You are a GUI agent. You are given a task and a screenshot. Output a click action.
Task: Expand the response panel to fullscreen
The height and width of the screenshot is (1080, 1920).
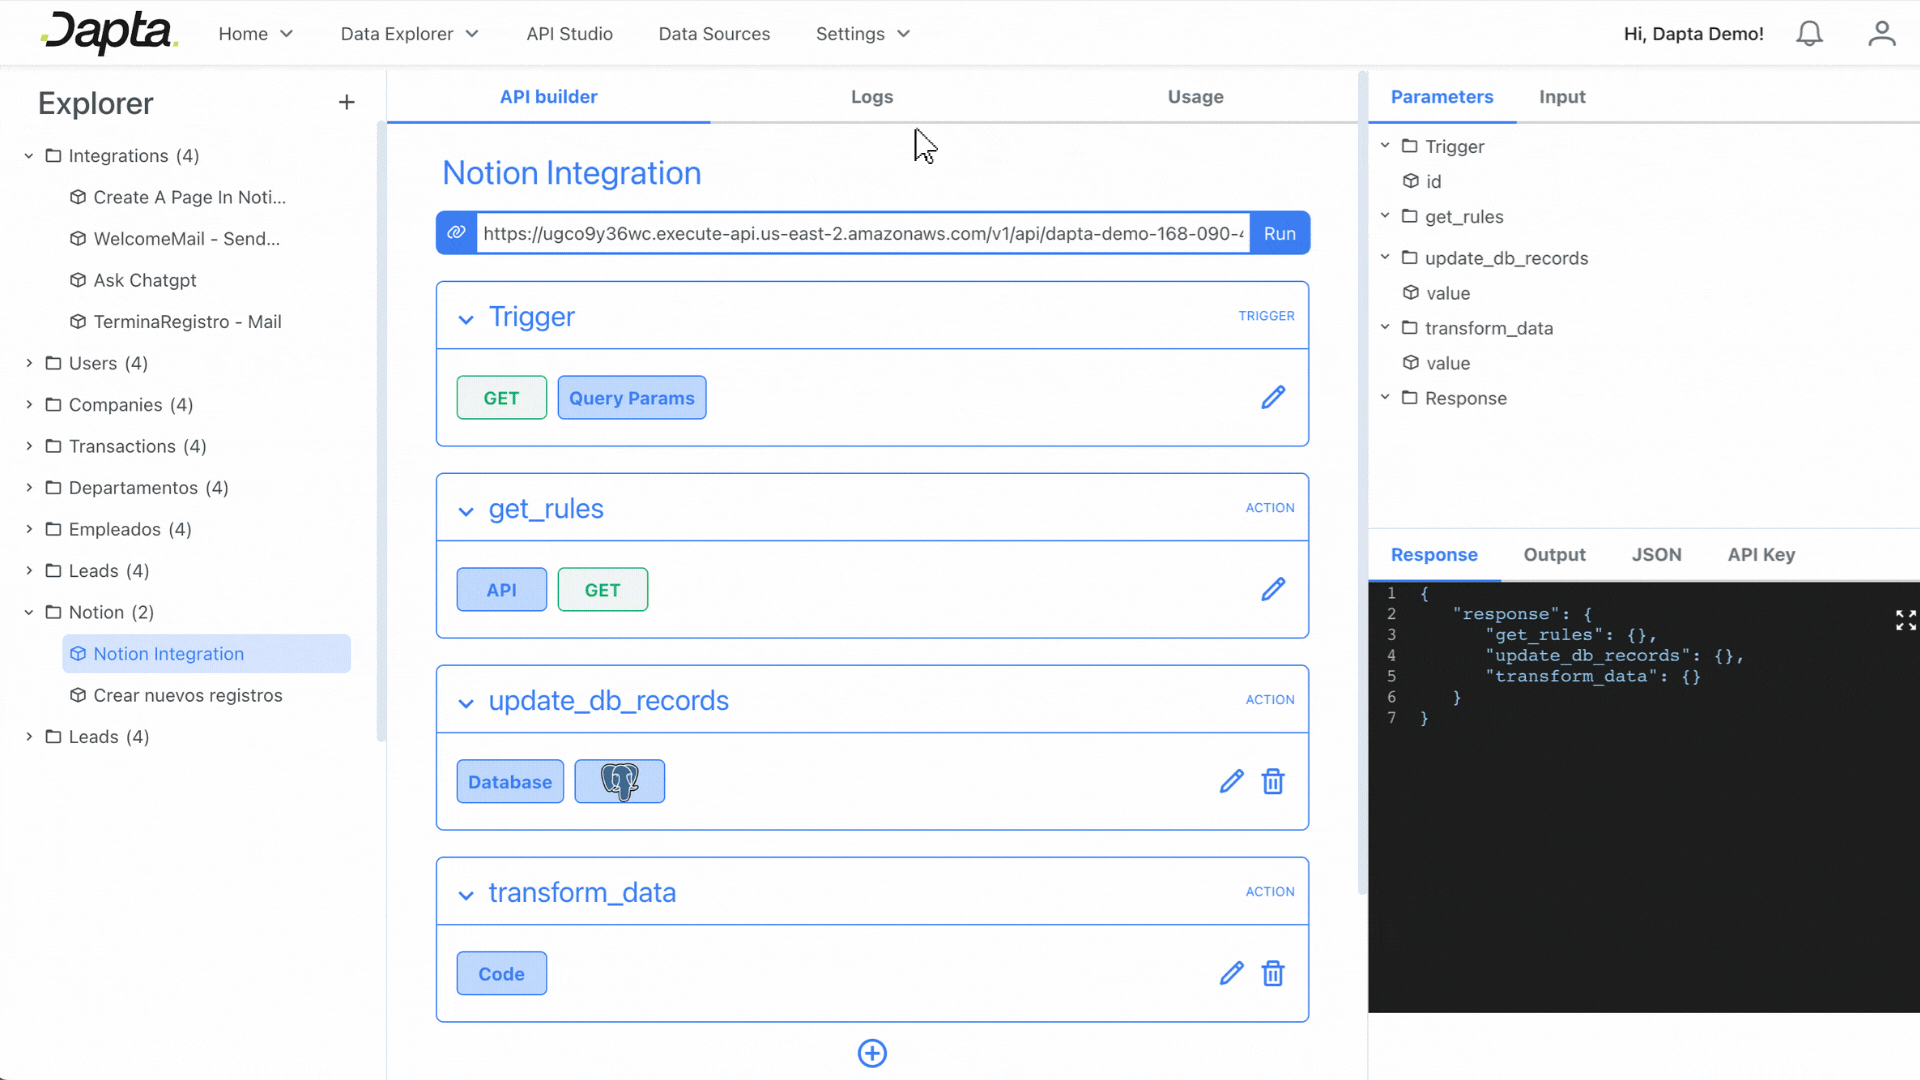[1905, 620]
